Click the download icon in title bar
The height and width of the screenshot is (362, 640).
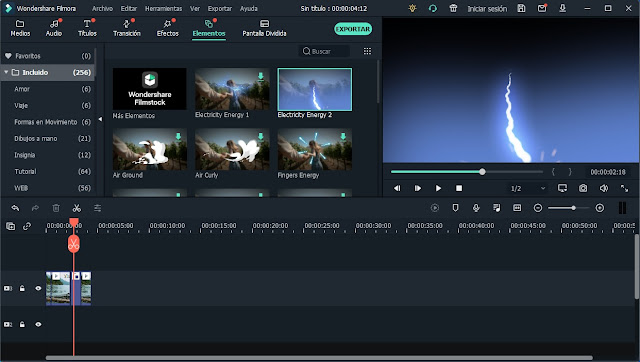[562, 8]
